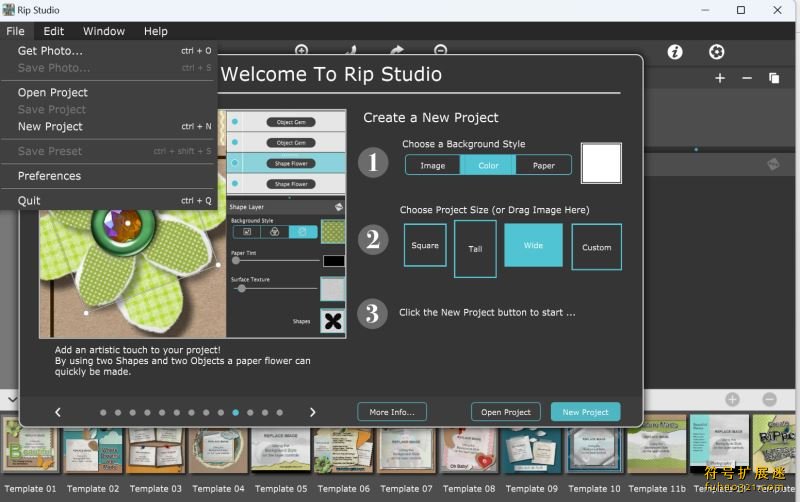The image size is (800, 502).
Task: Choose Quit from File menu
Action: pyautogui.click(x=109, y=200)
